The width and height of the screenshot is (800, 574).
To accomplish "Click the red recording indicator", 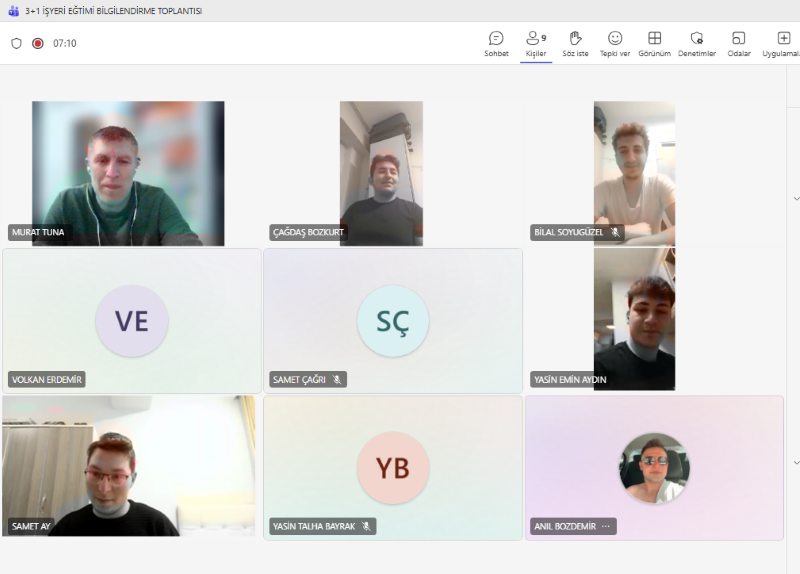I will [x=38, y=44].
